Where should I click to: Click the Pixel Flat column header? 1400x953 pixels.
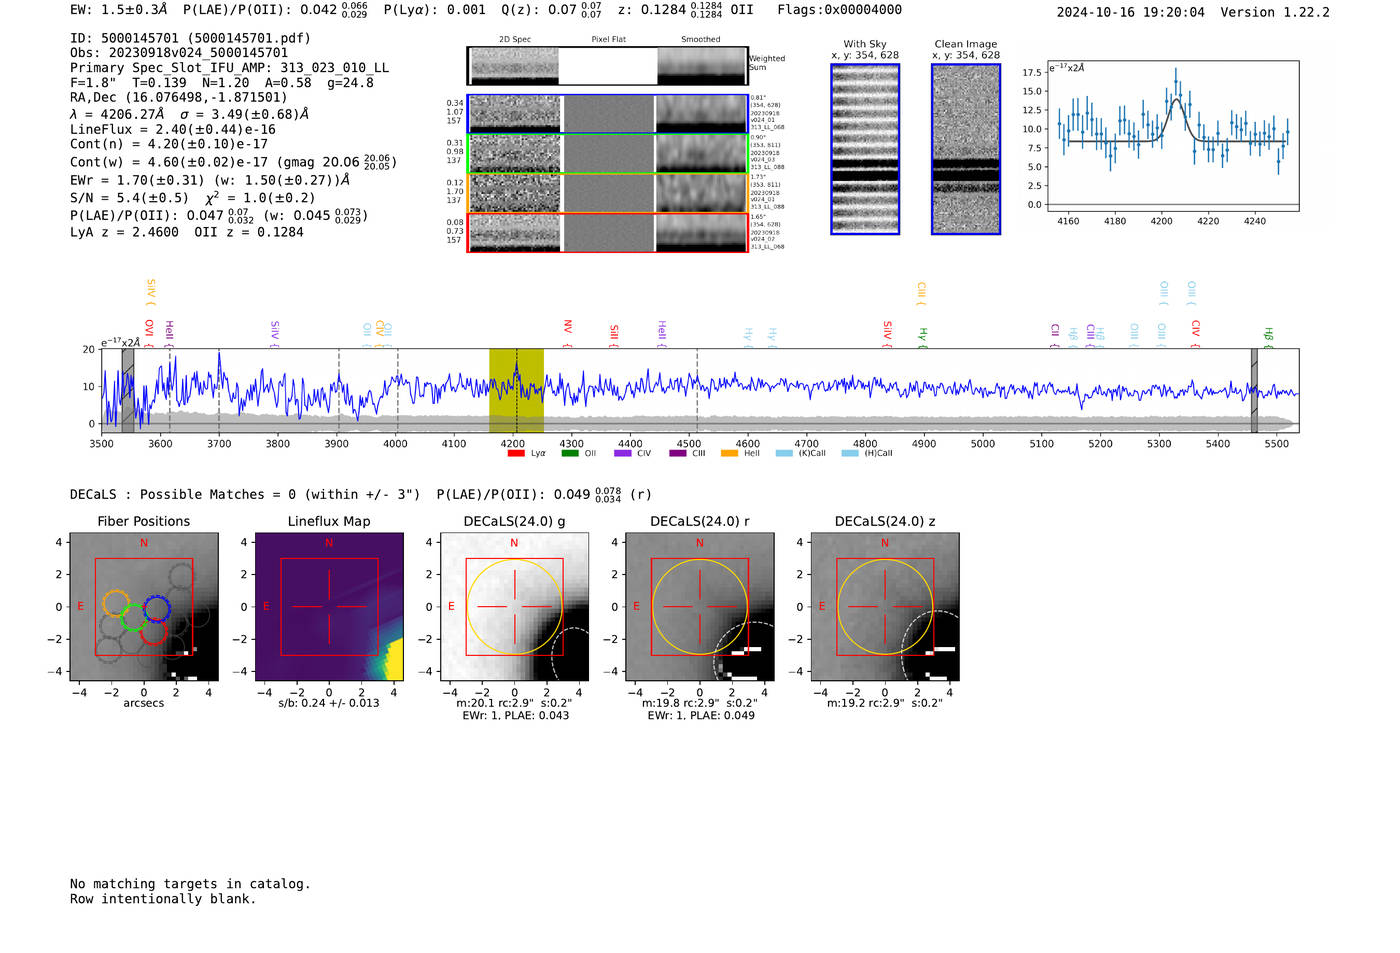[608, 40]
